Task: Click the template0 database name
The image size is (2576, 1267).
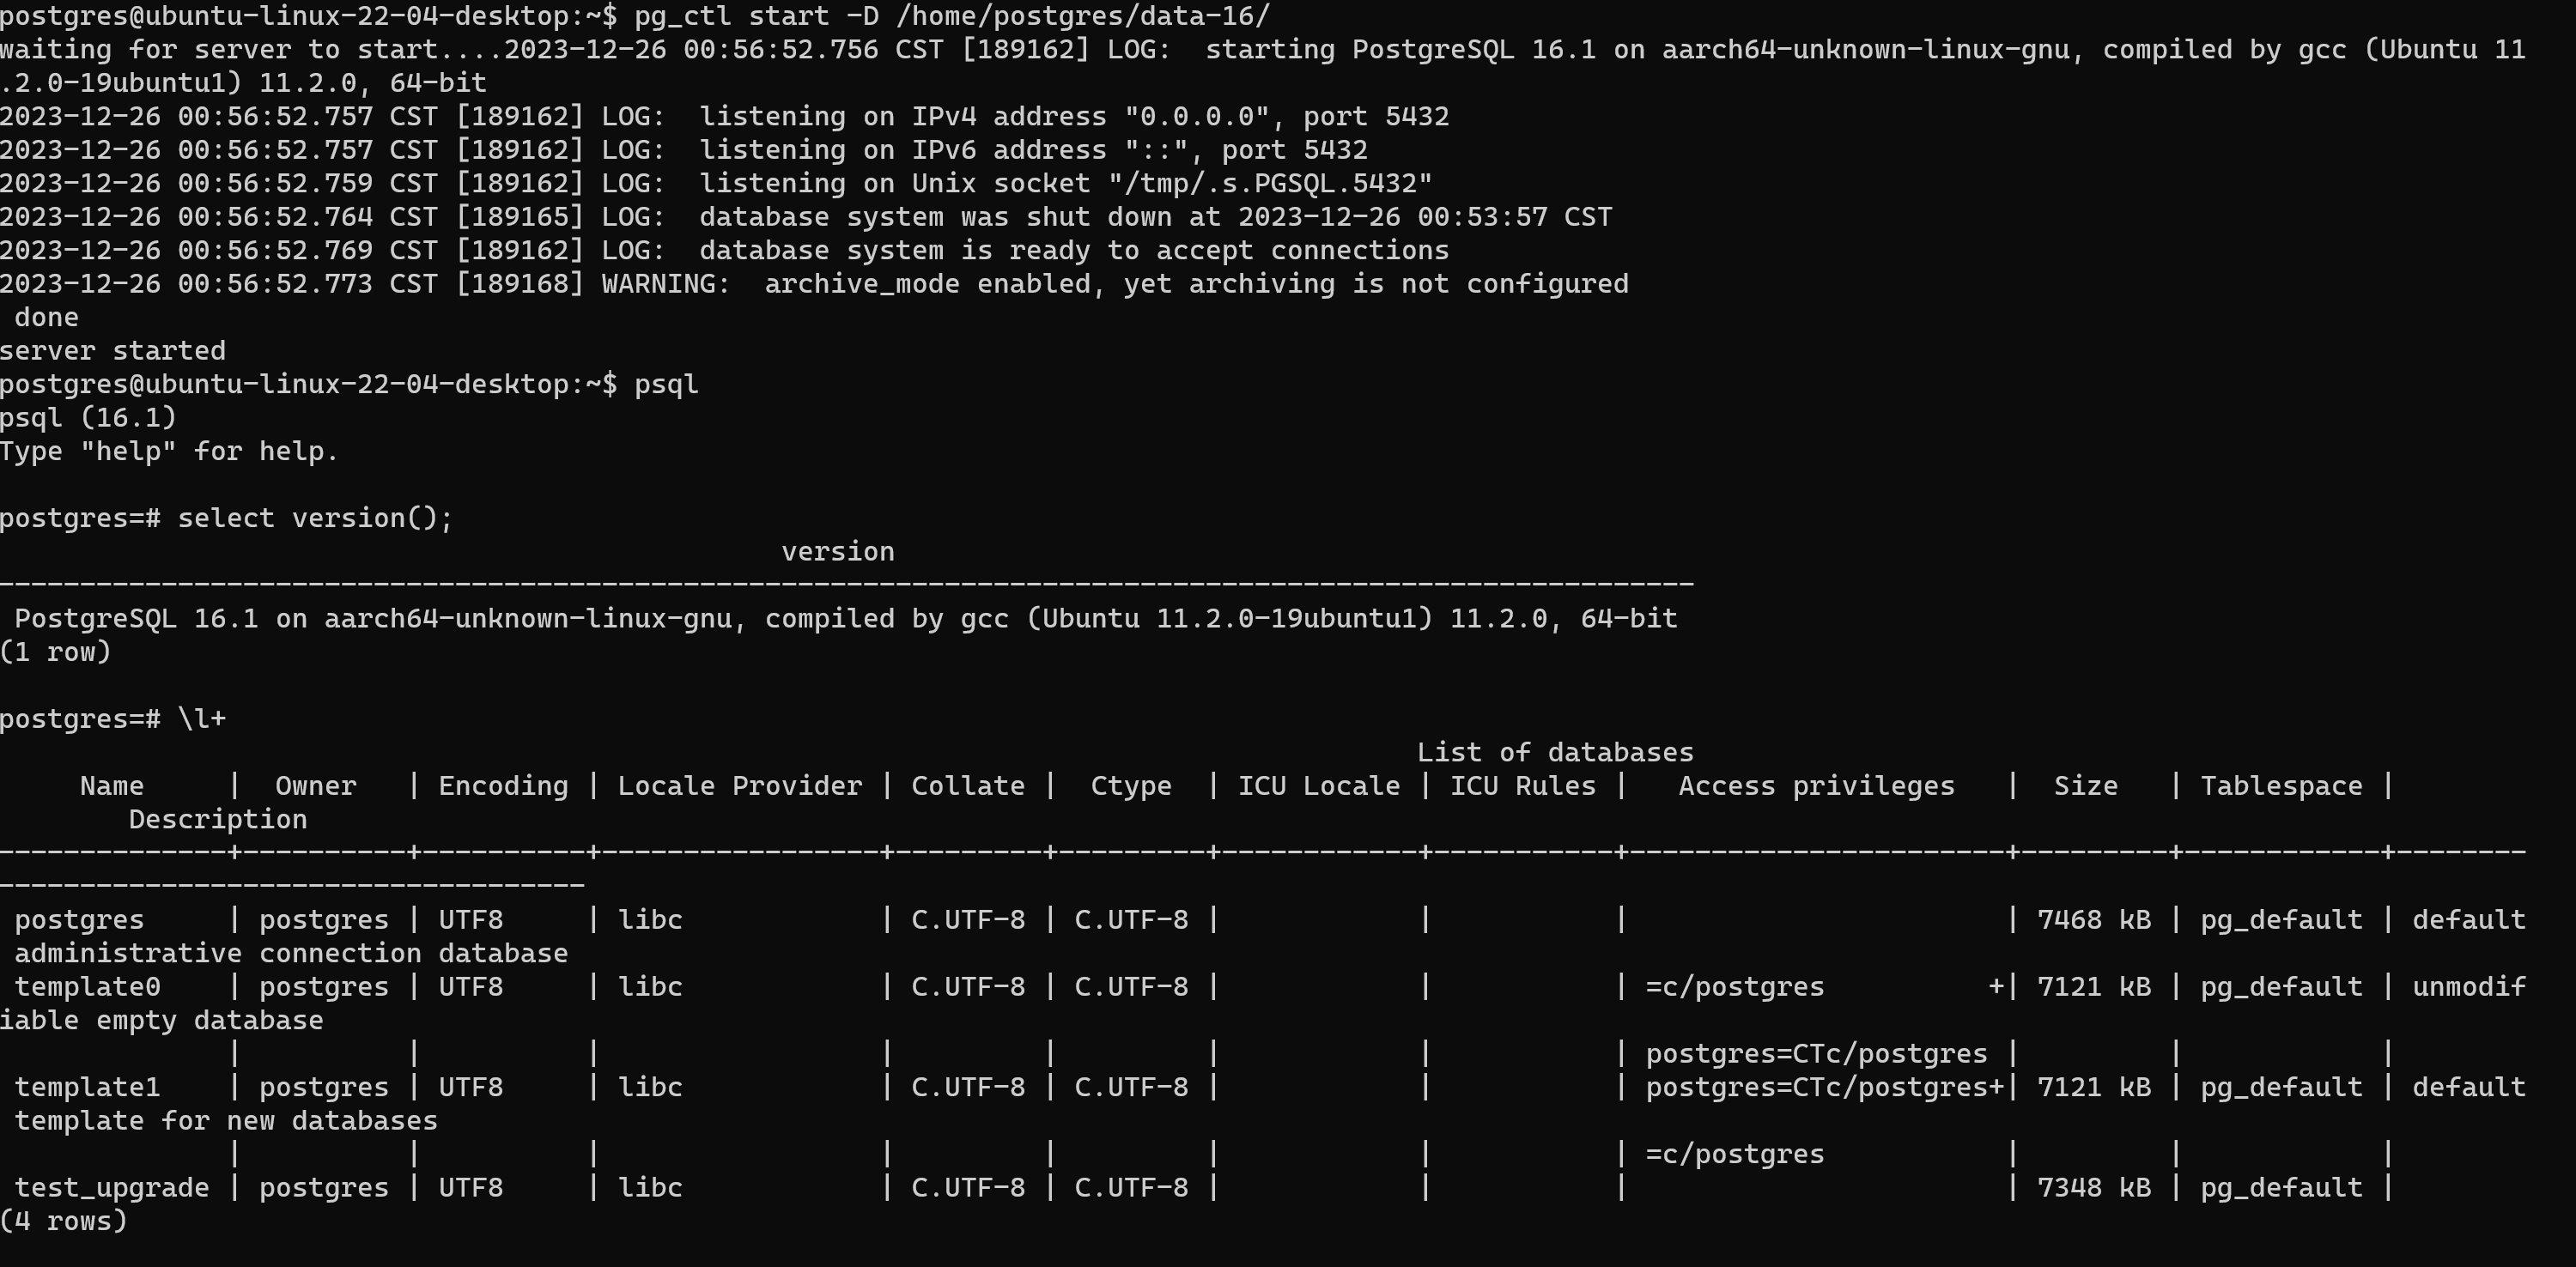Action: (x=88, y=987)
